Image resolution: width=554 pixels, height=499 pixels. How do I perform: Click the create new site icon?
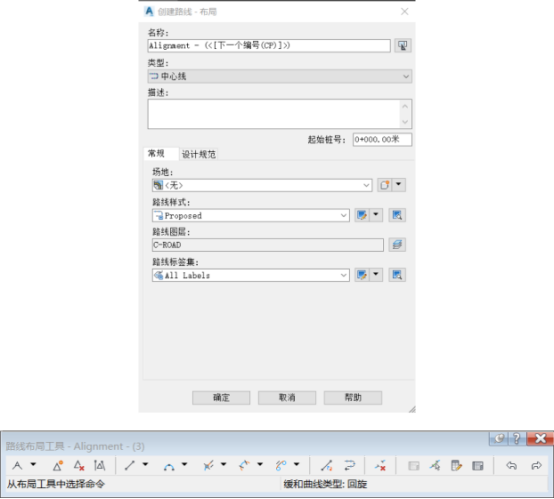pos(385,185)
